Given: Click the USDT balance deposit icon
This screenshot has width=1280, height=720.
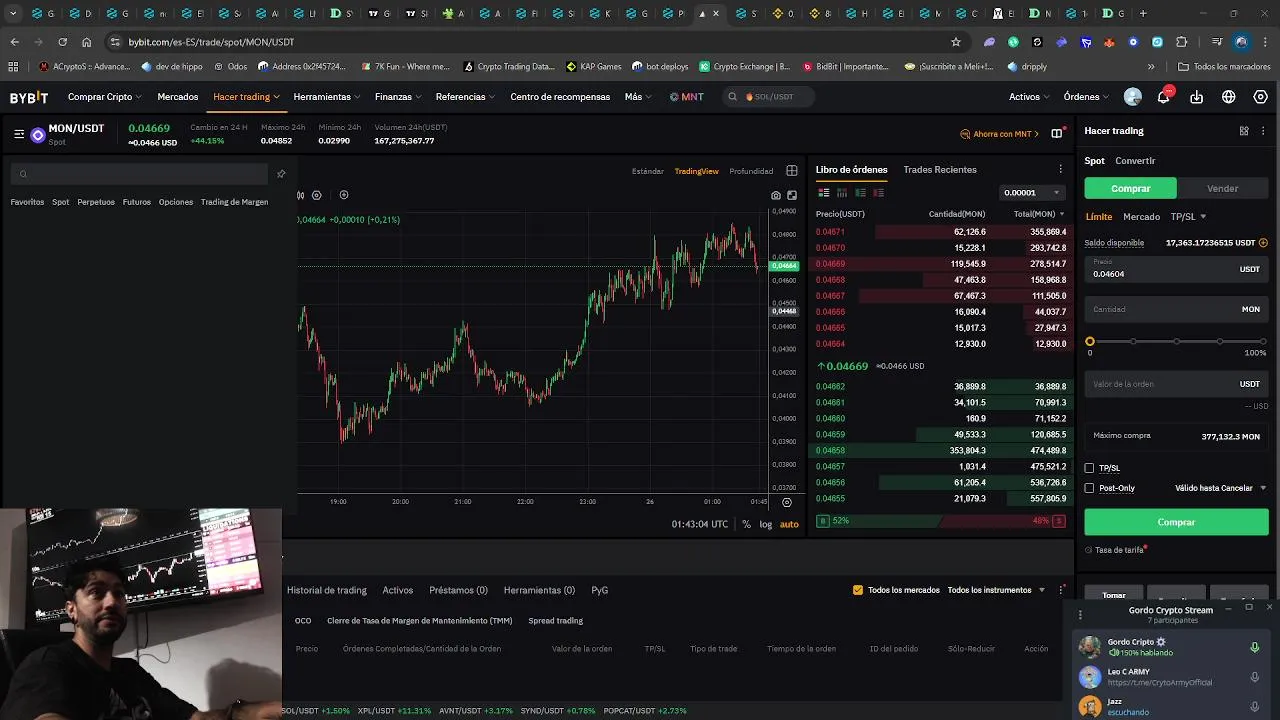Looking at the screenshot, I should (1263, 243).
